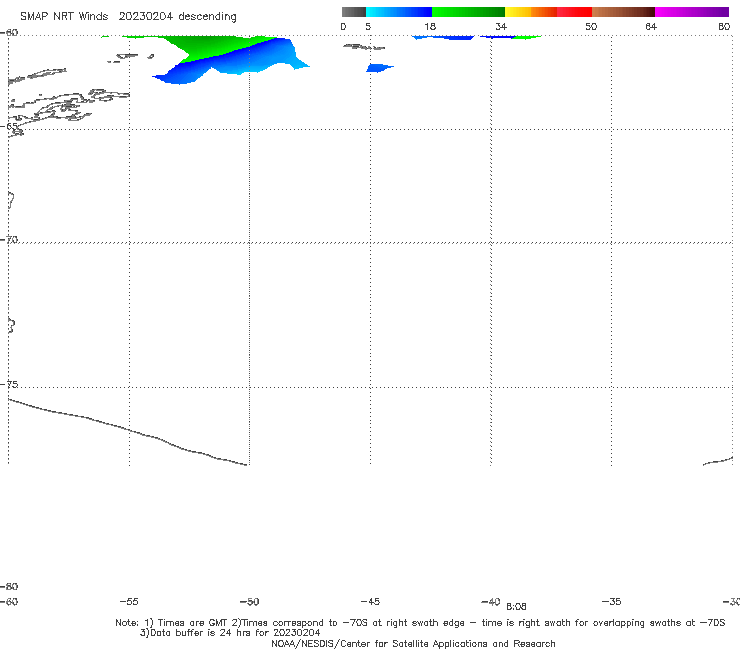
Task: Click the word "descending" in the title
Action: click(x=207, y=17)
